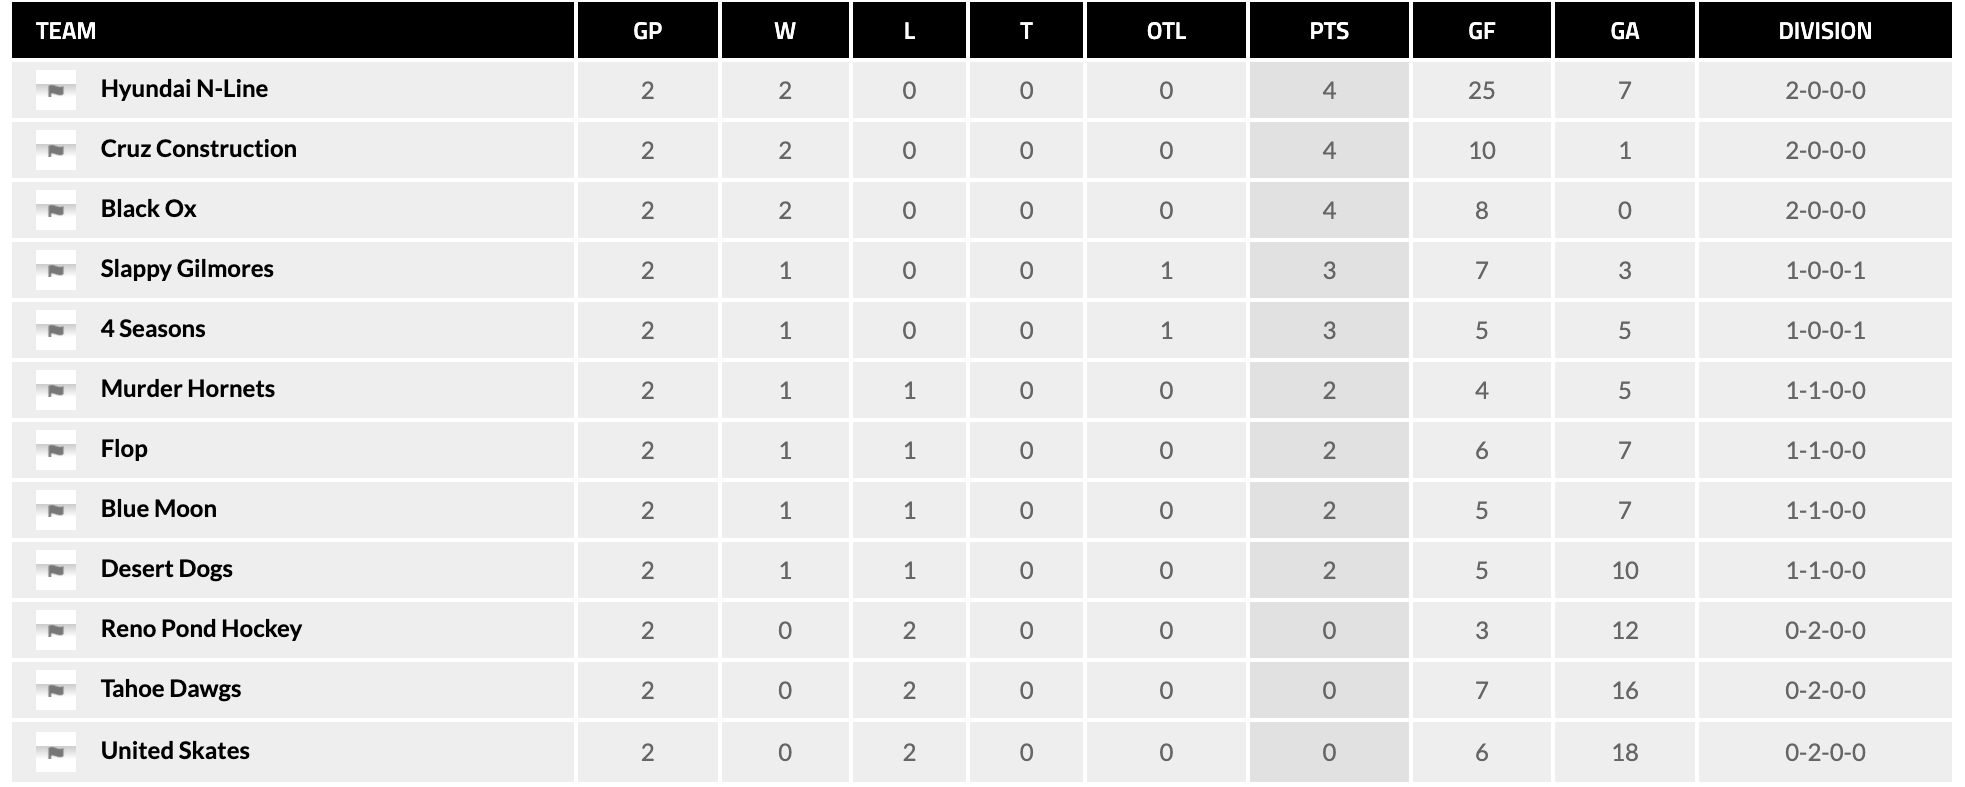
Task: Select the Flop team name
Action: 124,449
